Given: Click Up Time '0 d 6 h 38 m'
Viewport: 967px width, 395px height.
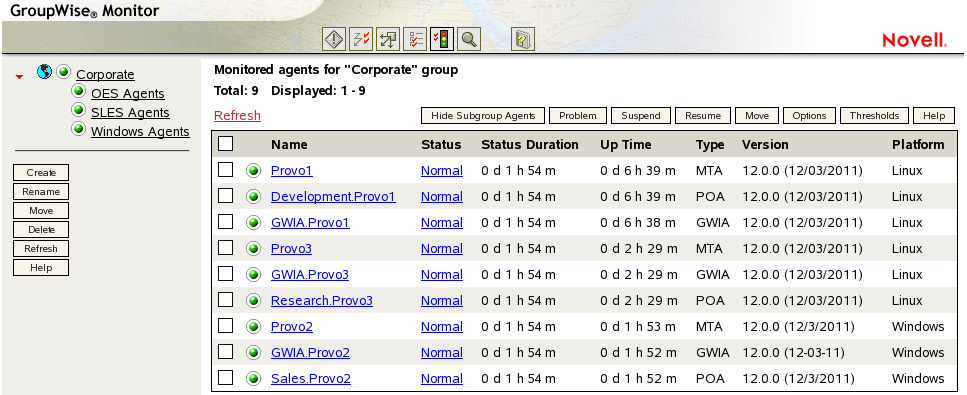Looking at the screenshot, I should 638,223.
